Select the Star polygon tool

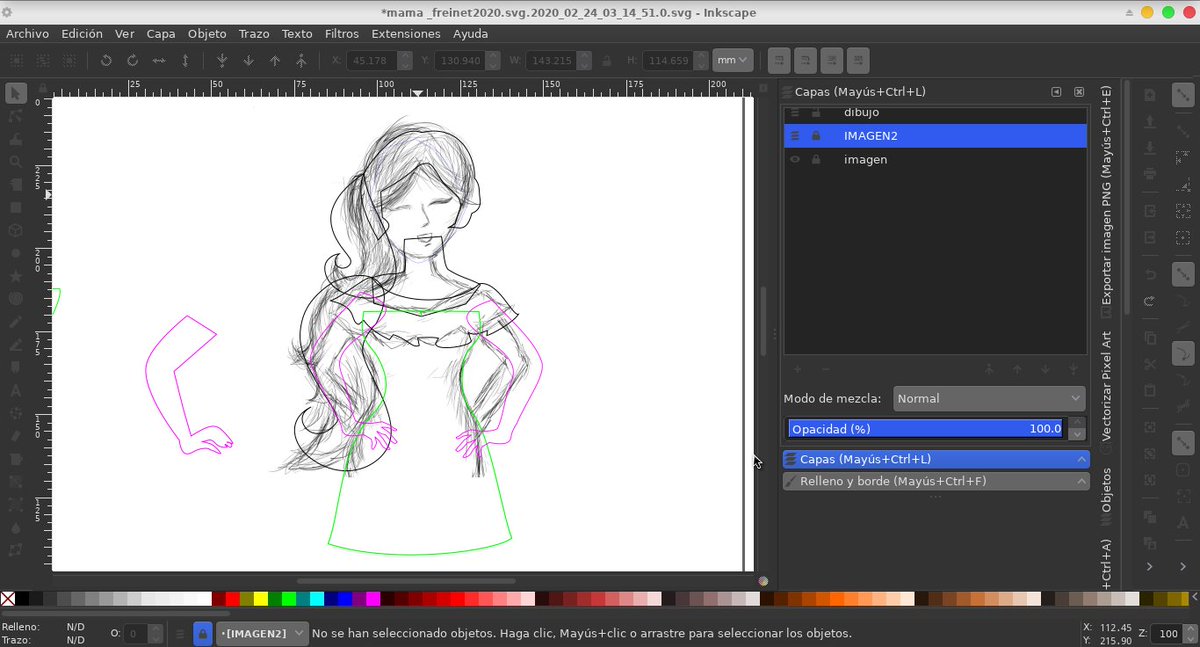click(15, 275)
